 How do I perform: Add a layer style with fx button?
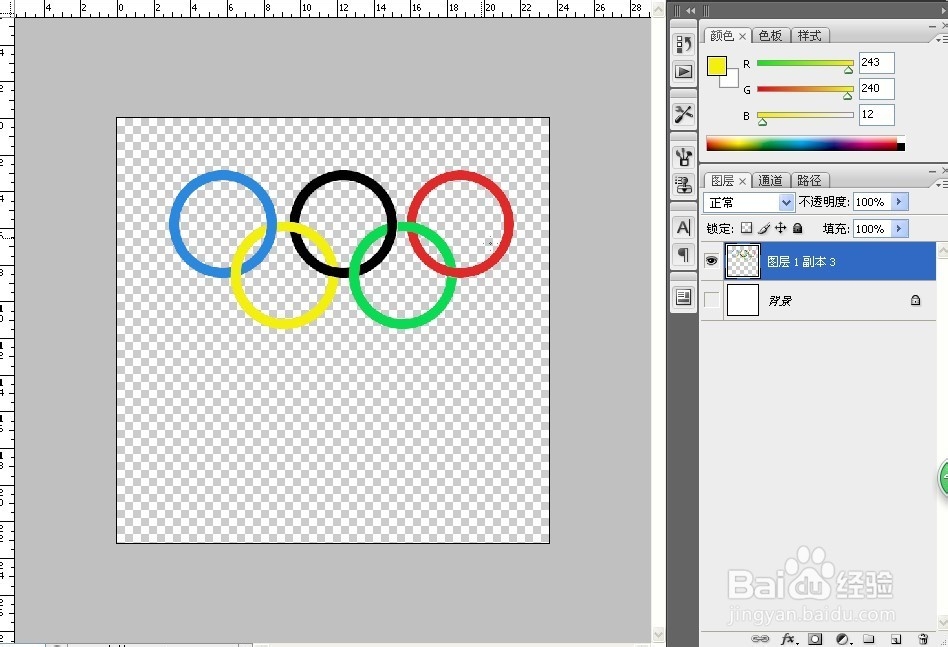(x=788, y=639)
